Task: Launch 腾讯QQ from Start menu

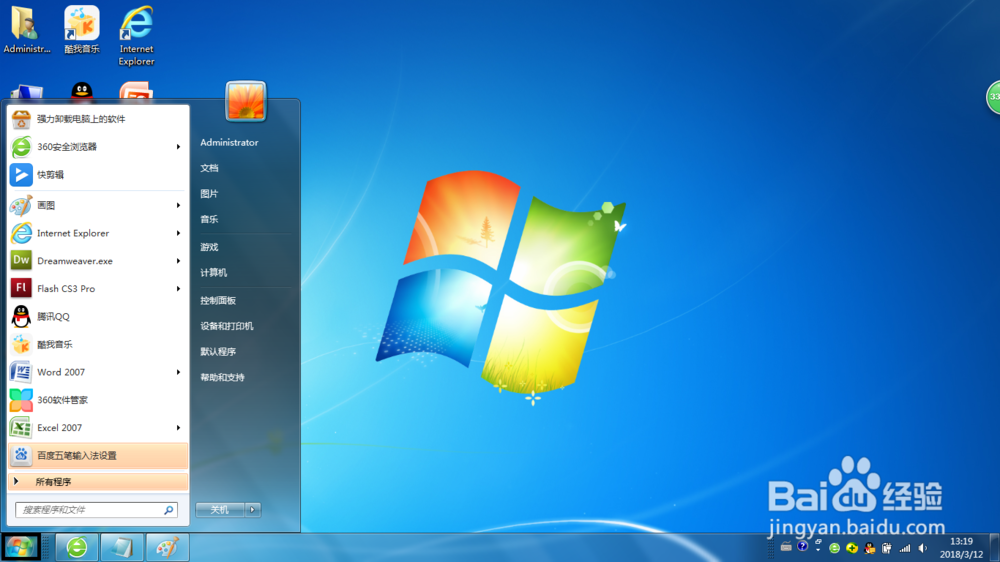Action: [x=98, y=316]
